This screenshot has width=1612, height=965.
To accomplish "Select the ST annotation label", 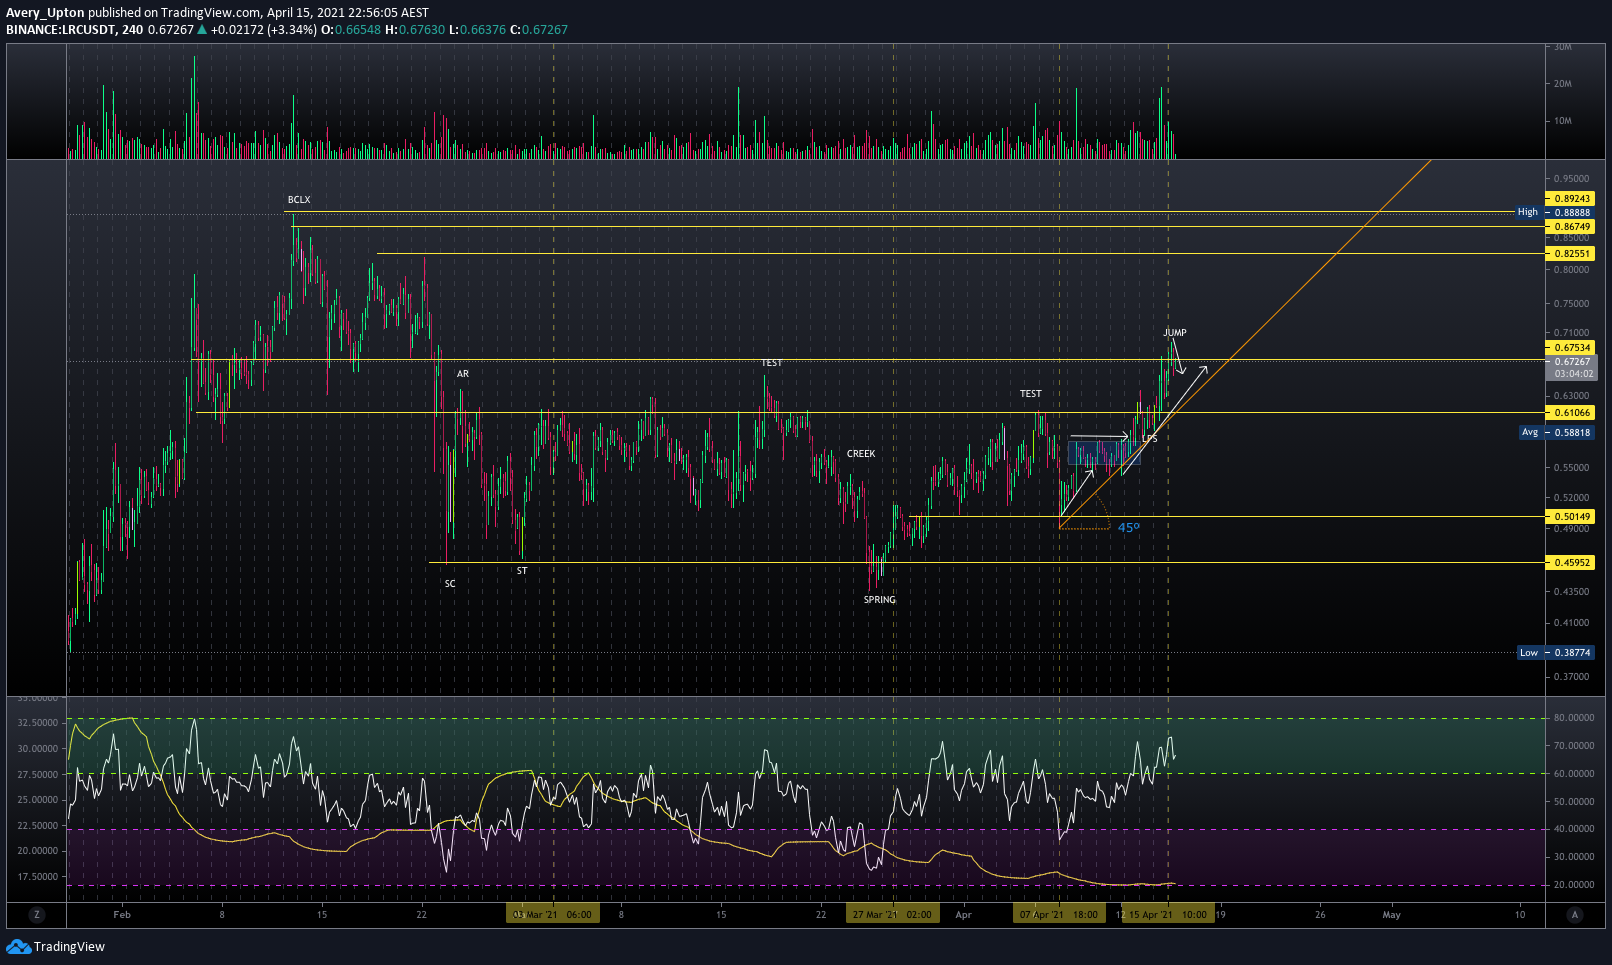I will (522, 571).
